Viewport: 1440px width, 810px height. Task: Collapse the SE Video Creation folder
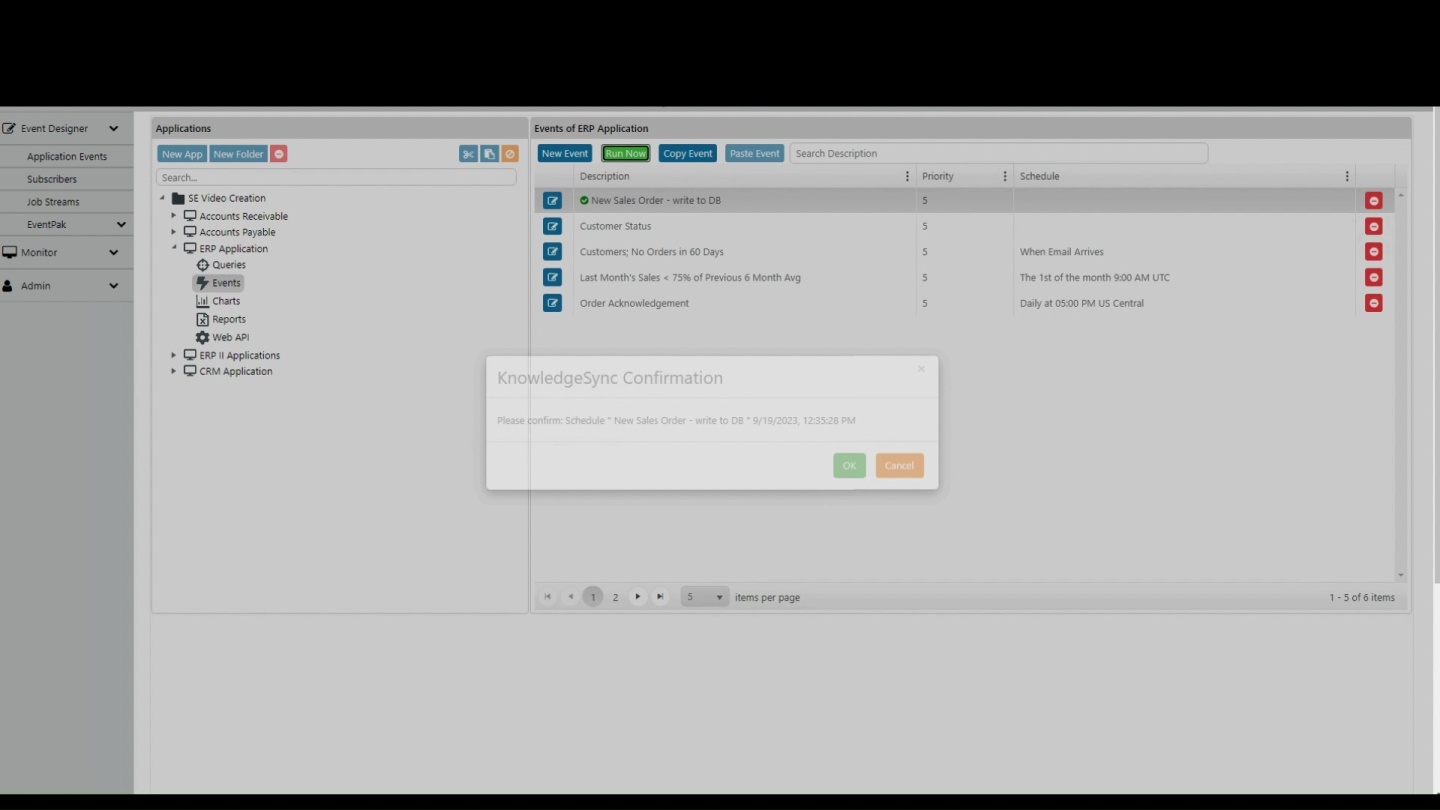(162, 198)
